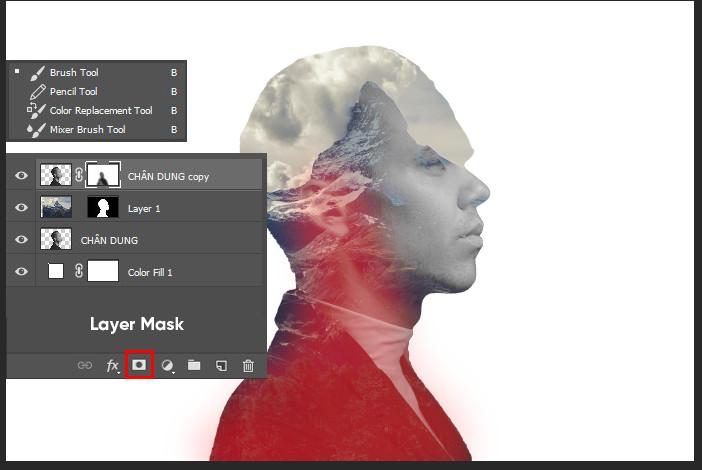Hide the CHÂN DUNG copy layer
The width and height of the screenshot is (702, 470).
point(21,175)
